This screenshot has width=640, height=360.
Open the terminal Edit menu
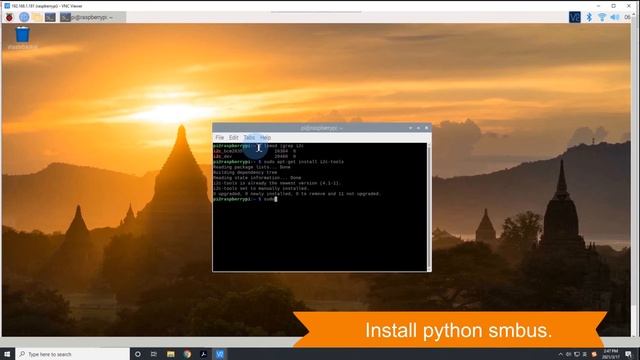point(233,138)
